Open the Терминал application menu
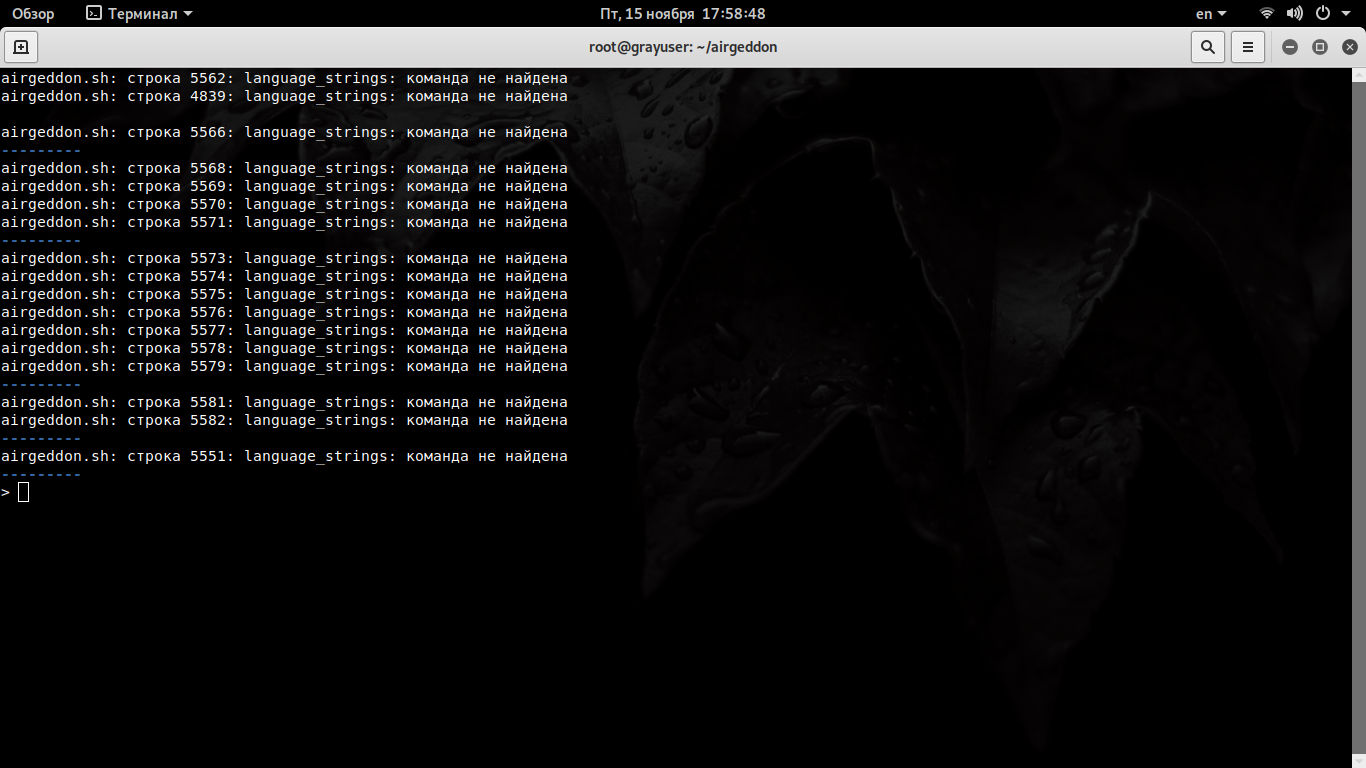Image resolution: width=1366 pixels, height=768 pixels. tap(139, 14)
